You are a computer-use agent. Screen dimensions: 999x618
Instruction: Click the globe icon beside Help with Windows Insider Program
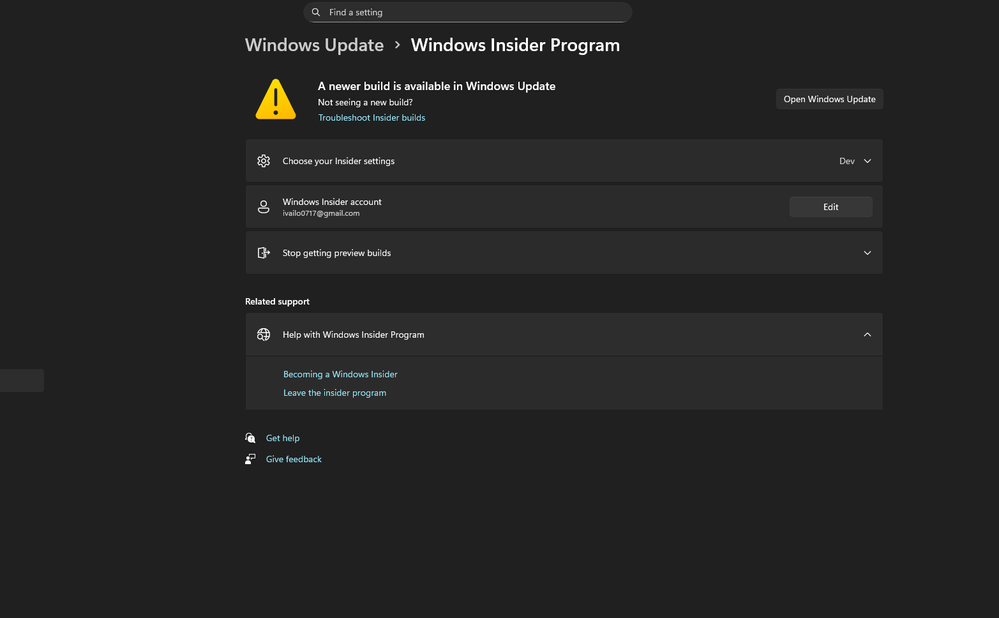click(x=263, y=334)
